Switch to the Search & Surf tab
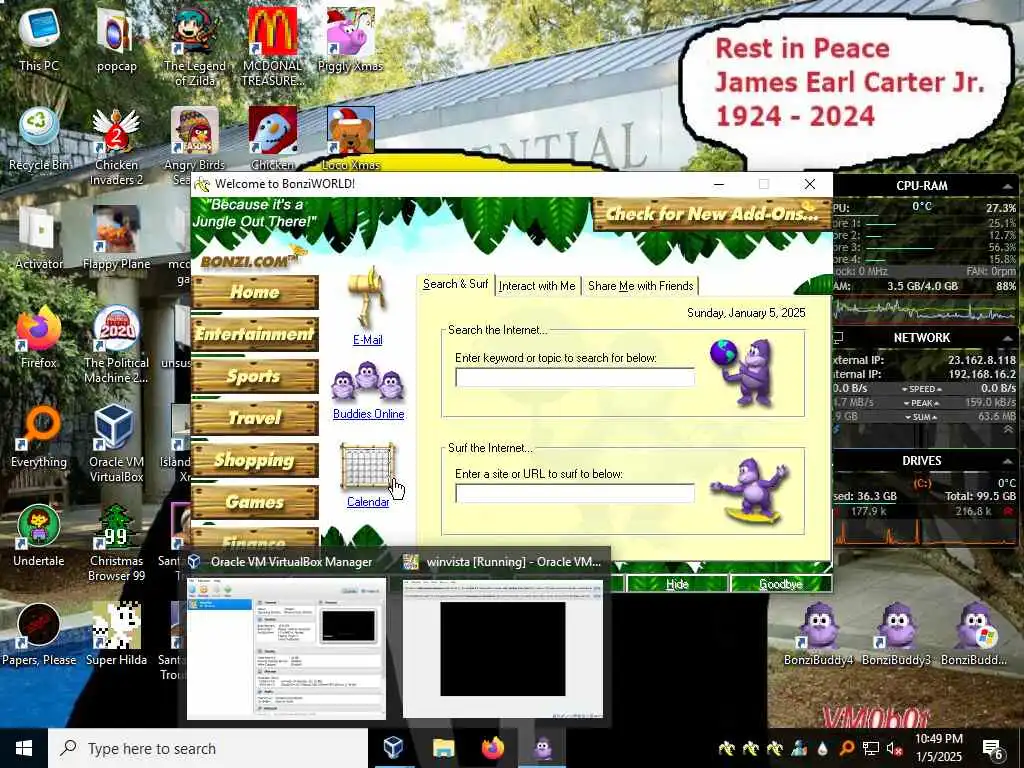The height and width of the screenshot is (768, 1024). (455, 284)
